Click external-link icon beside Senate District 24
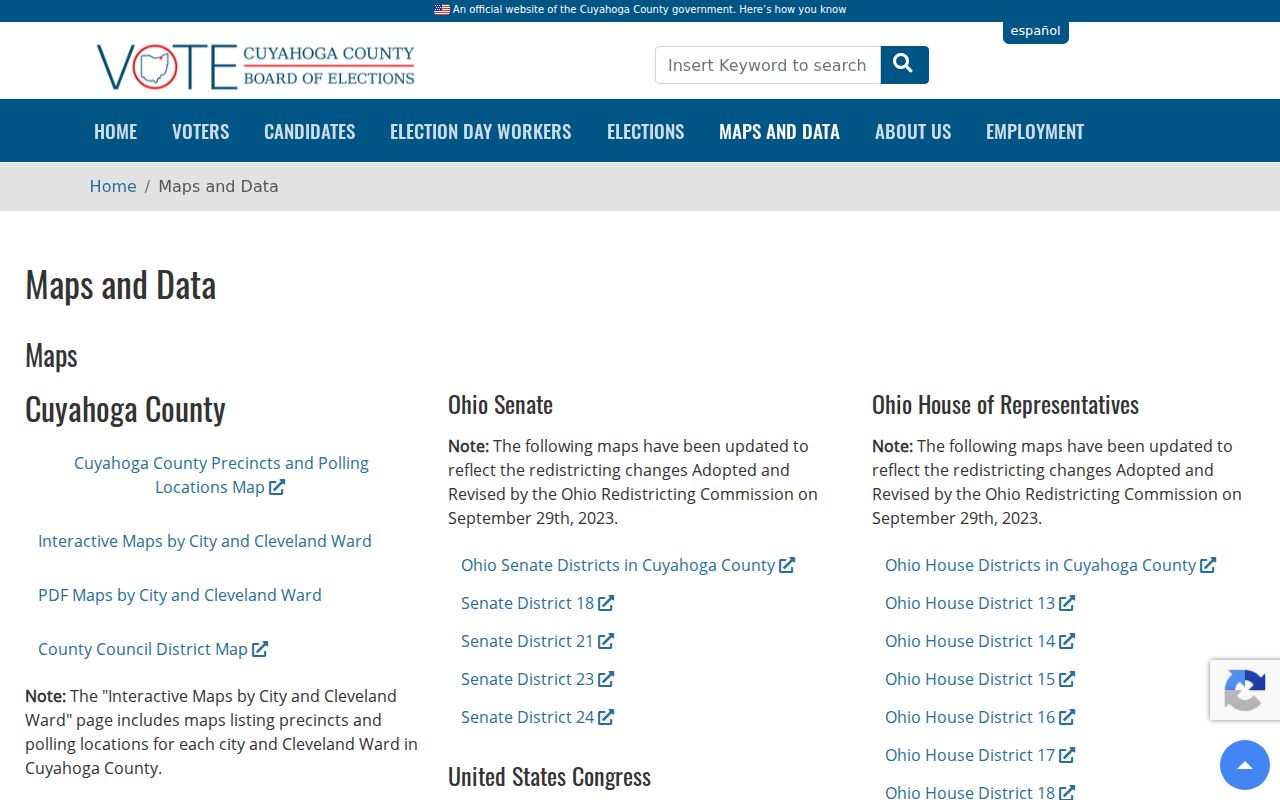The image size is (1280, 800). pos(606,717)
